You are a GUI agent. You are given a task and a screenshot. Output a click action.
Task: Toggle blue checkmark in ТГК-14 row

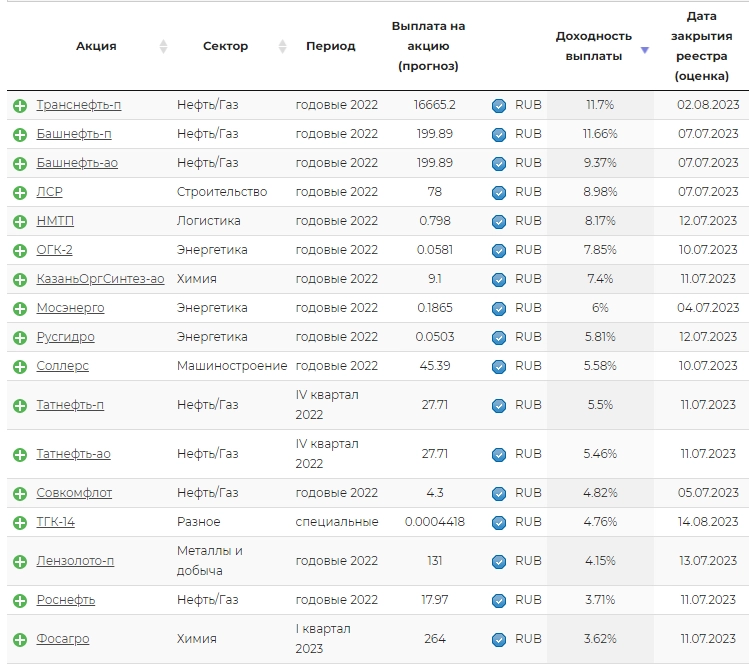click(499, 523)
